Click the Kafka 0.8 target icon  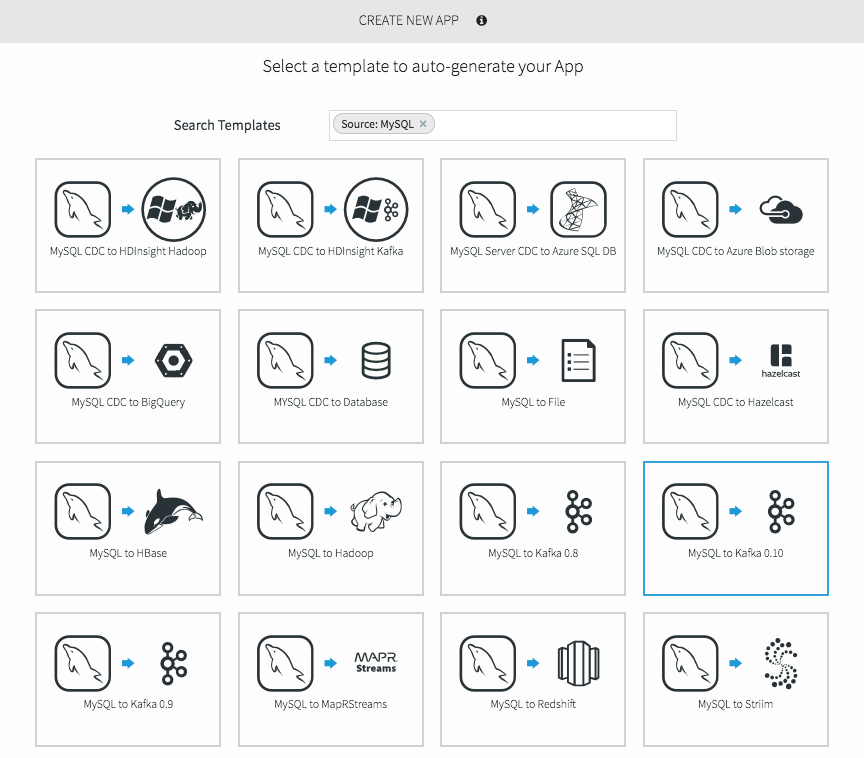579,512
